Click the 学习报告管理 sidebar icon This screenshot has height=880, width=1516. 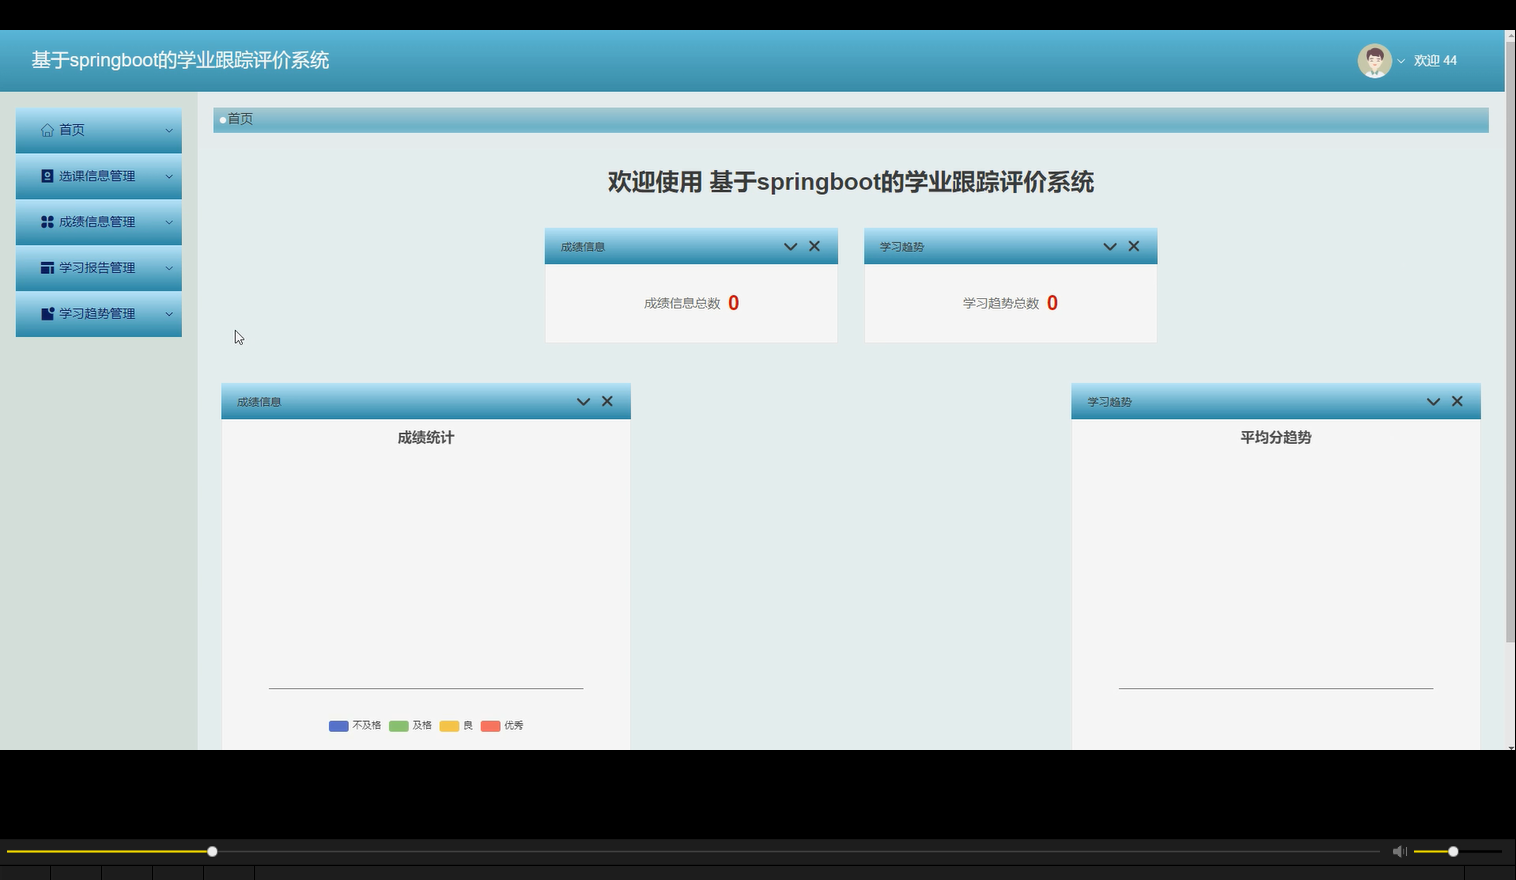[47, 268]
